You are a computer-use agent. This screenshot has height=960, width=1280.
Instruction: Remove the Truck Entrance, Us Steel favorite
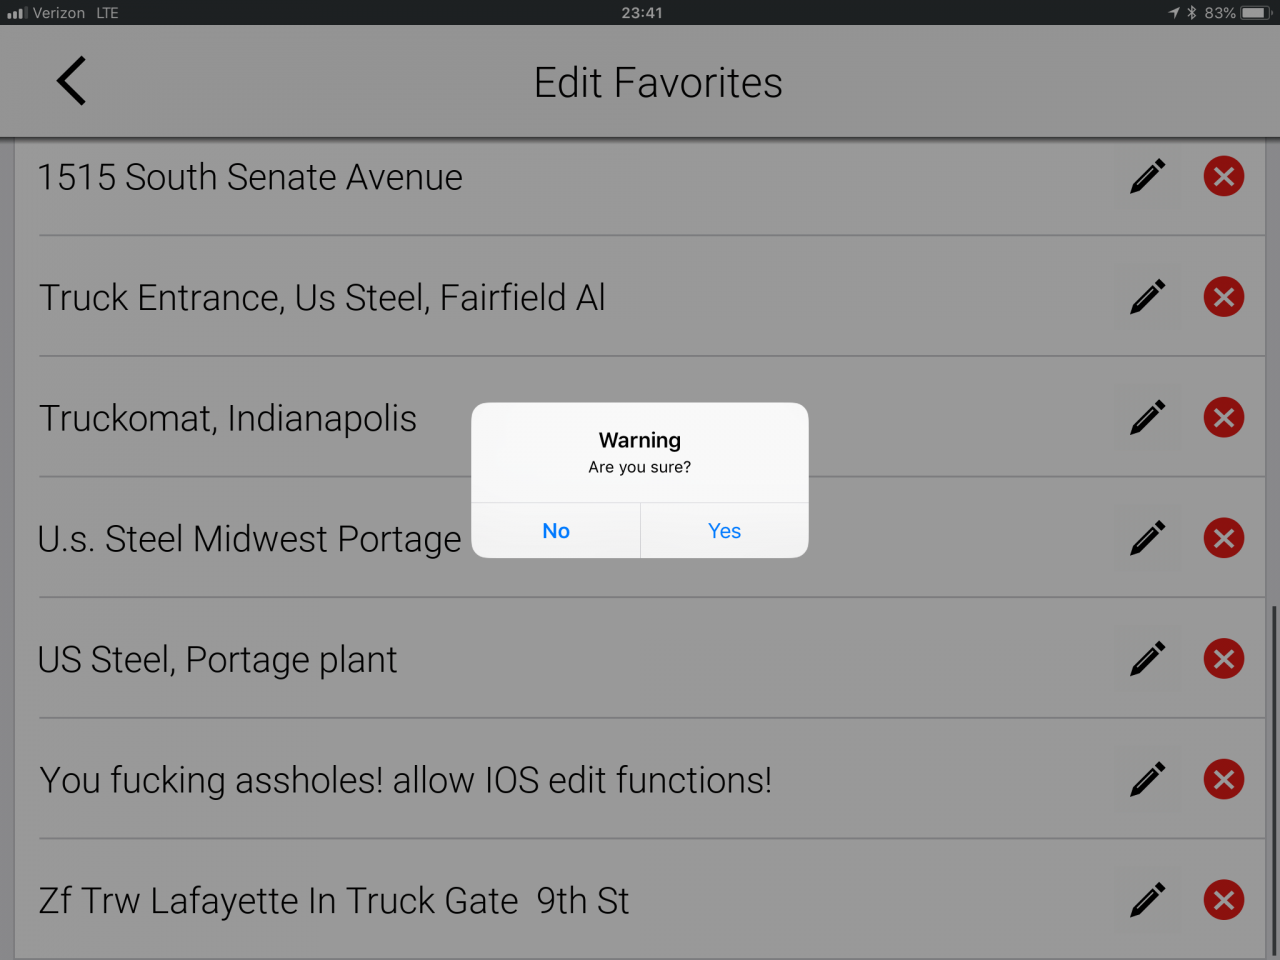click(1223, 297)
